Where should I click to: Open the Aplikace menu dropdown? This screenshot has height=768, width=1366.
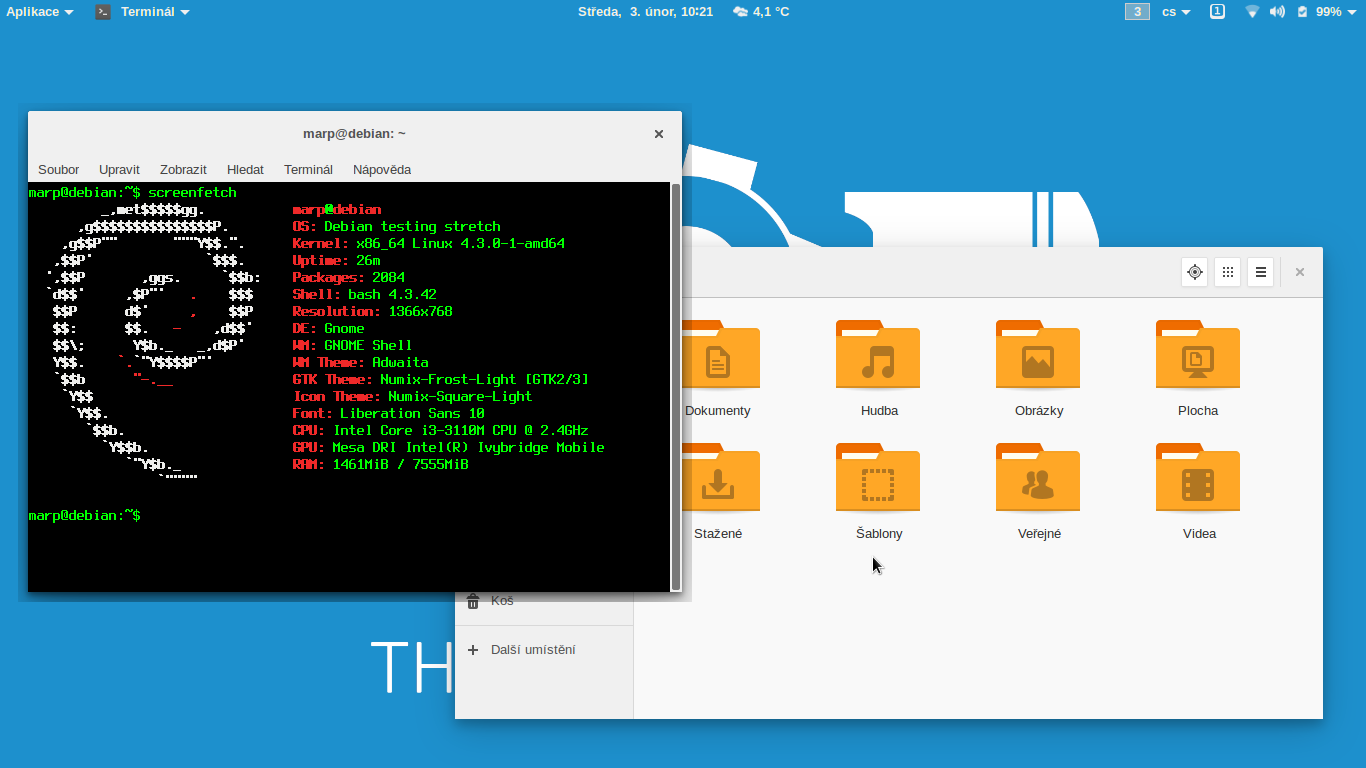(x=40, y=12)
